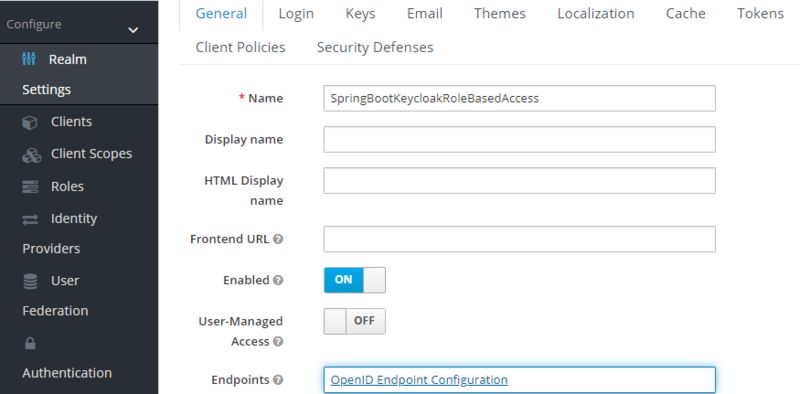Go to the Localization tab
The image size is (800, 394).
click(595, 14)
